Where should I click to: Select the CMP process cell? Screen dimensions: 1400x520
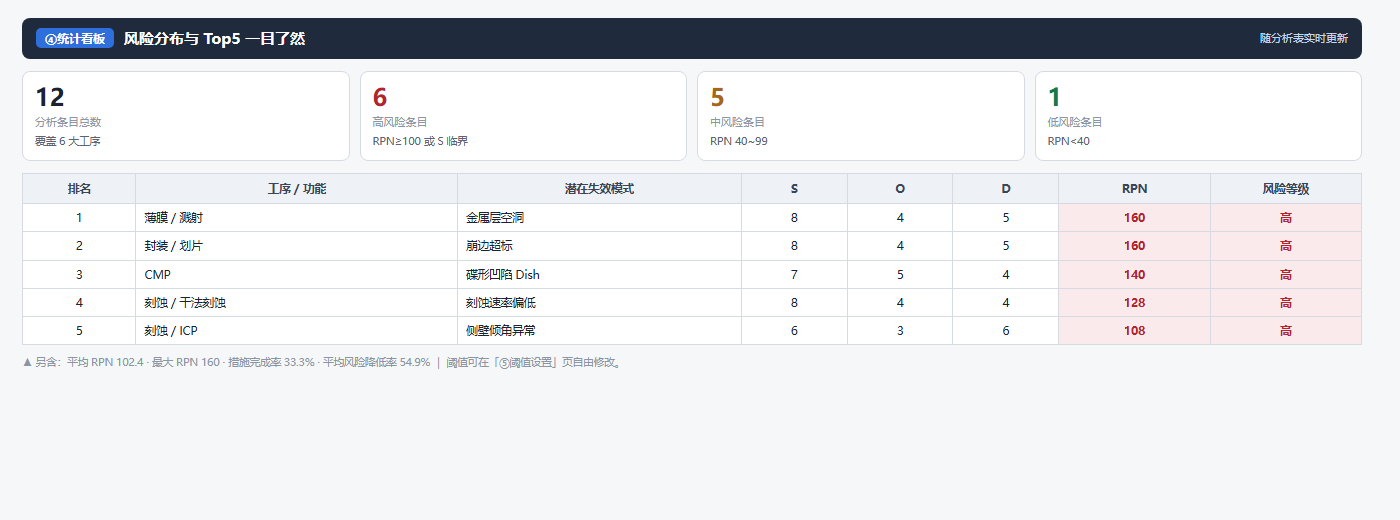tap(297, 274)
